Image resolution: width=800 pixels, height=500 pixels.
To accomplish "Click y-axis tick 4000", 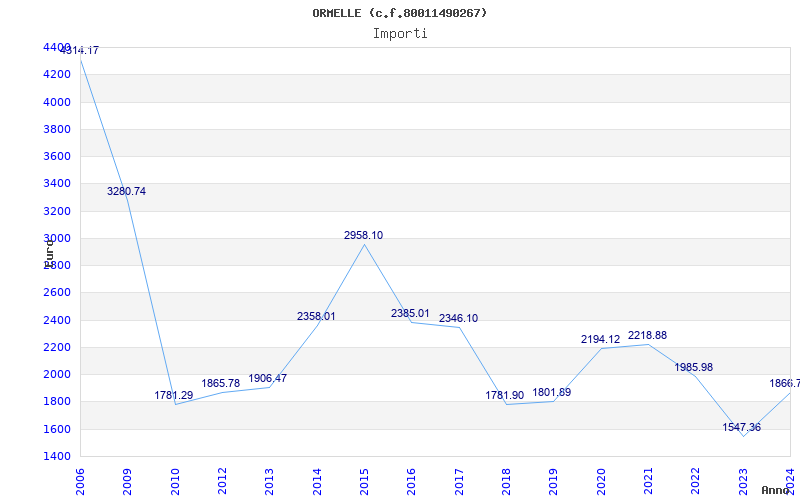I will (x=57, y=102).
